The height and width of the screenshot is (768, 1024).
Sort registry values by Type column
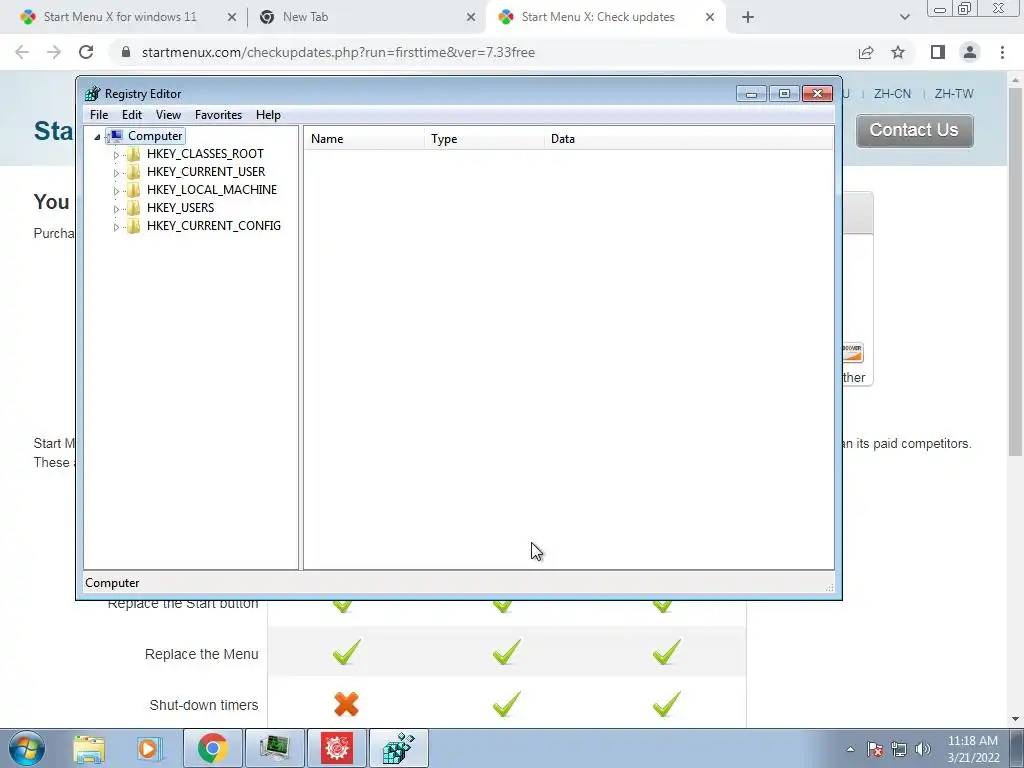tap(484, 139)
